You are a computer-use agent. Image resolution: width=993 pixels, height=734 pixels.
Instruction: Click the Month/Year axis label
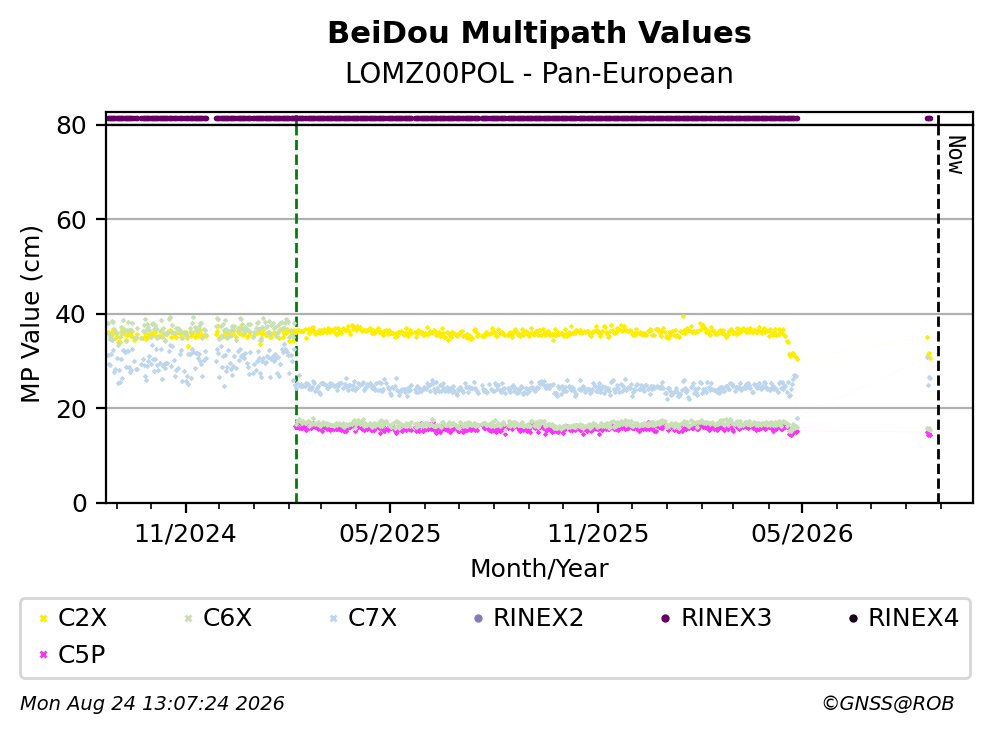(539, 569)
